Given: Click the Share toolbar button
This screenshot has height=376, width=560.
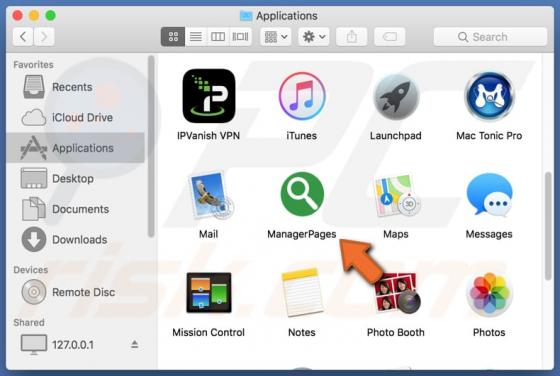Looking at the screenshot, I should tap(351, 36).
